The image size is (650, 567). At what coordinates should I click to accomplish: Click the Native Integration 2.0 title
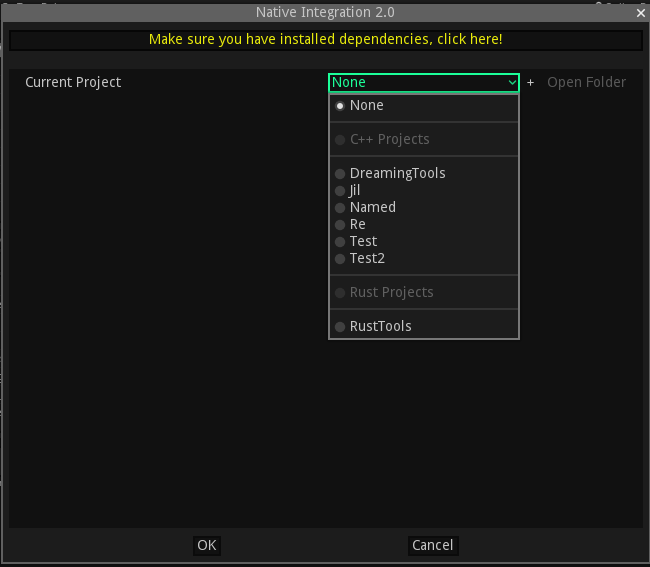click(325, 12)
